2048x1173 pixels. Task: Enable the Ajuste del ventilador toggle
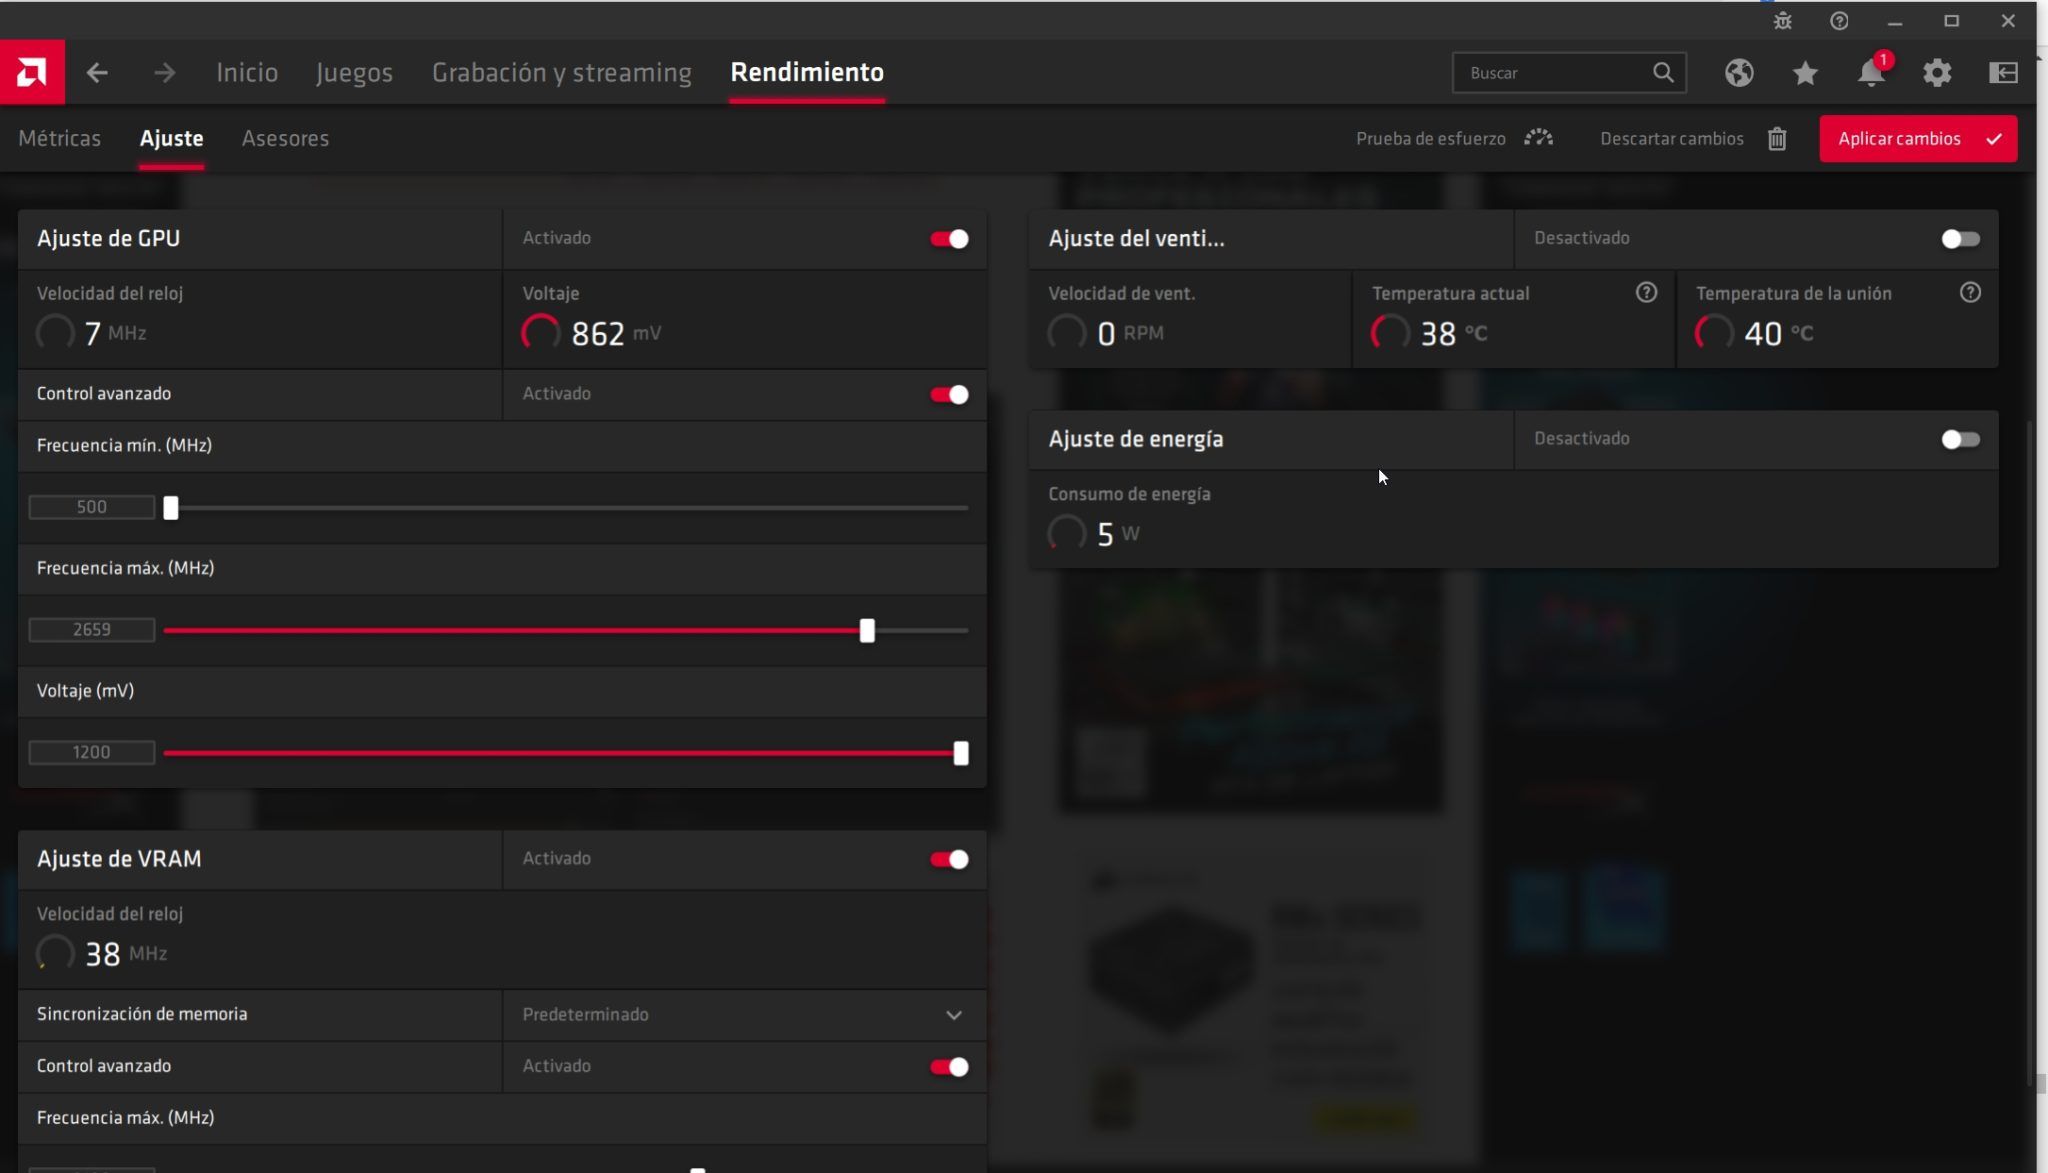[1960, 239]
